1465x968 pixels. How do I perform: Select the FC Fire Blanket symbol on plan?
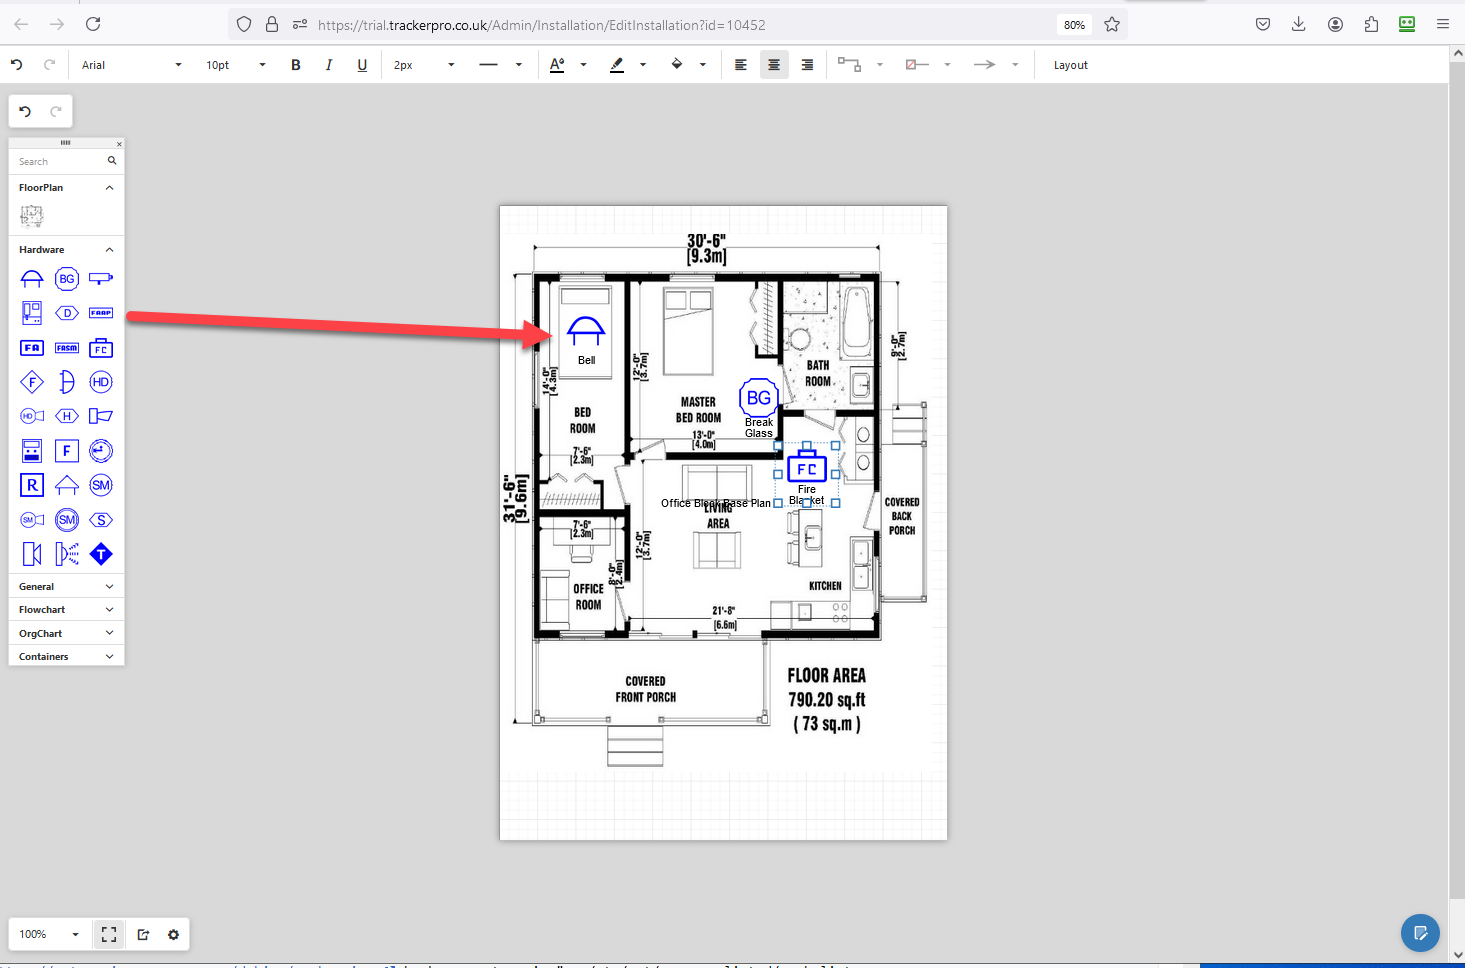coord(807,467)
